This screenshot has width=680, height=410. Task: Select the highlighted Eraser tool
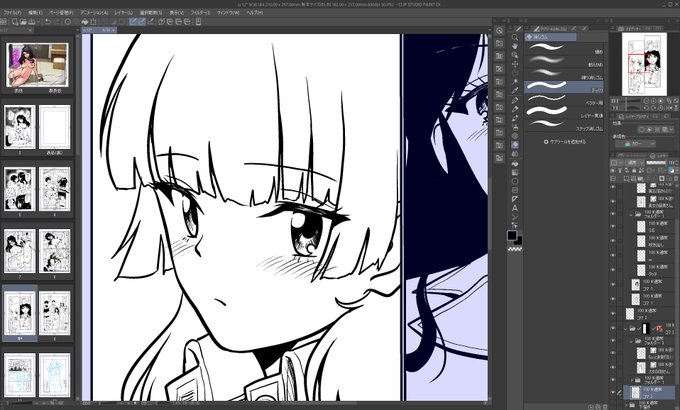tap(515, 145)
